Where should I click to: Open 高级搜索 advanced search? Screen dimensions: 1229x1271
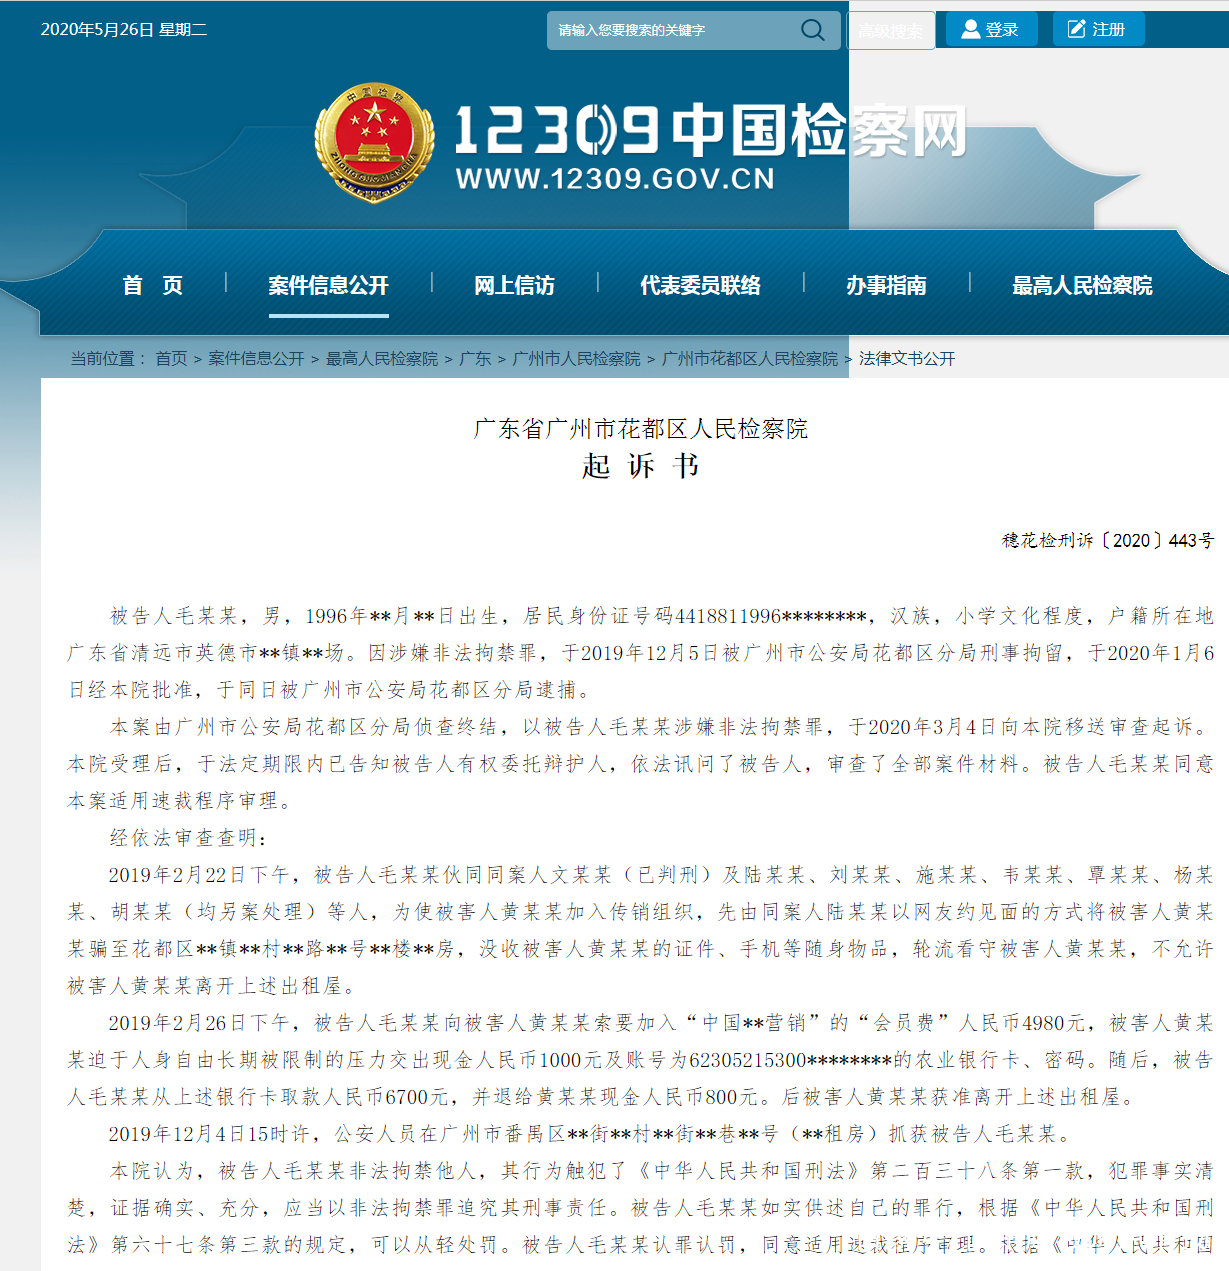(891, 31)
